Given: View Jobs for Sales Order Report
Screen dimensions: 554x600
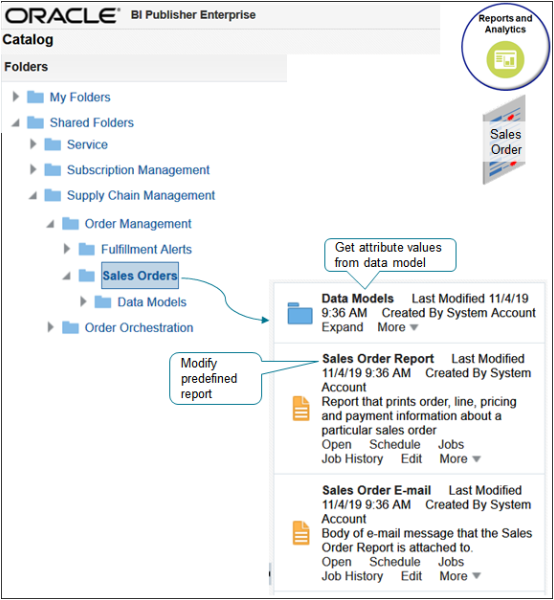Looking at the screenshot, I should click(451, 444).
